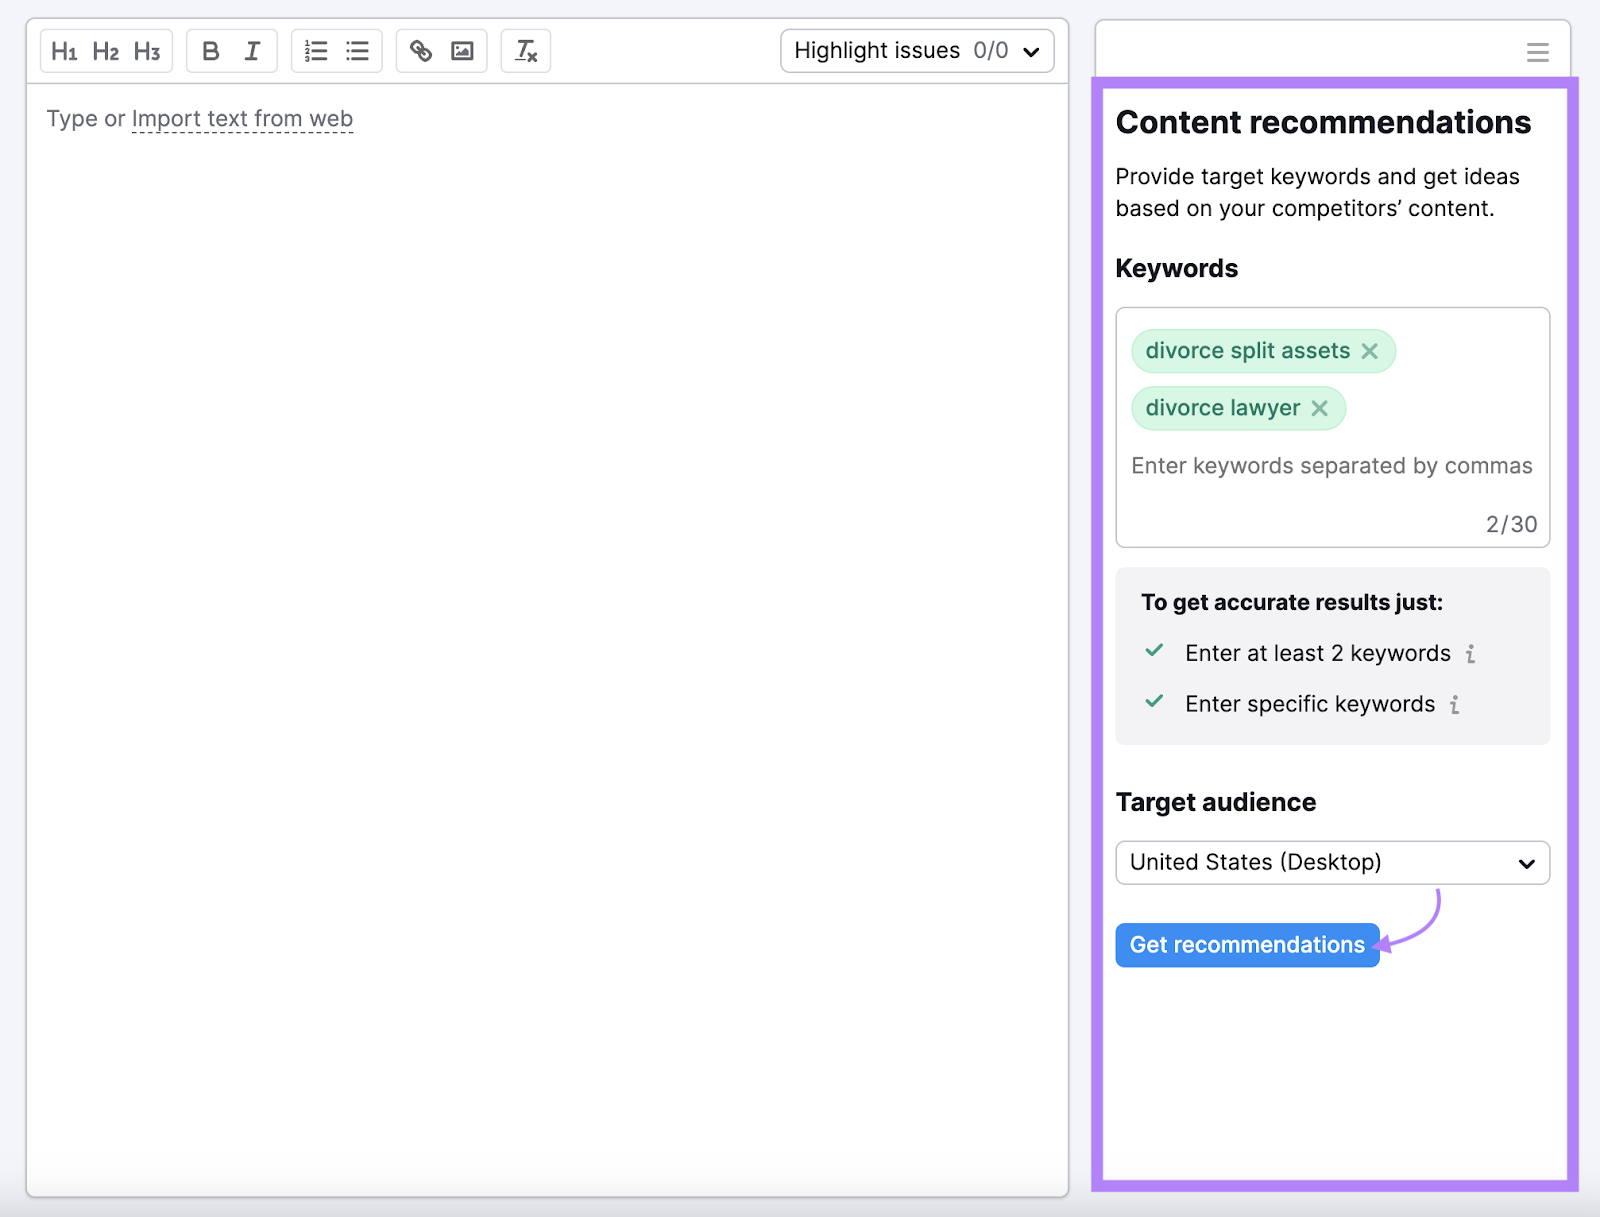Insert a bulleted list
This screenshot has width=1600, height=1217.
pos(357,50)
